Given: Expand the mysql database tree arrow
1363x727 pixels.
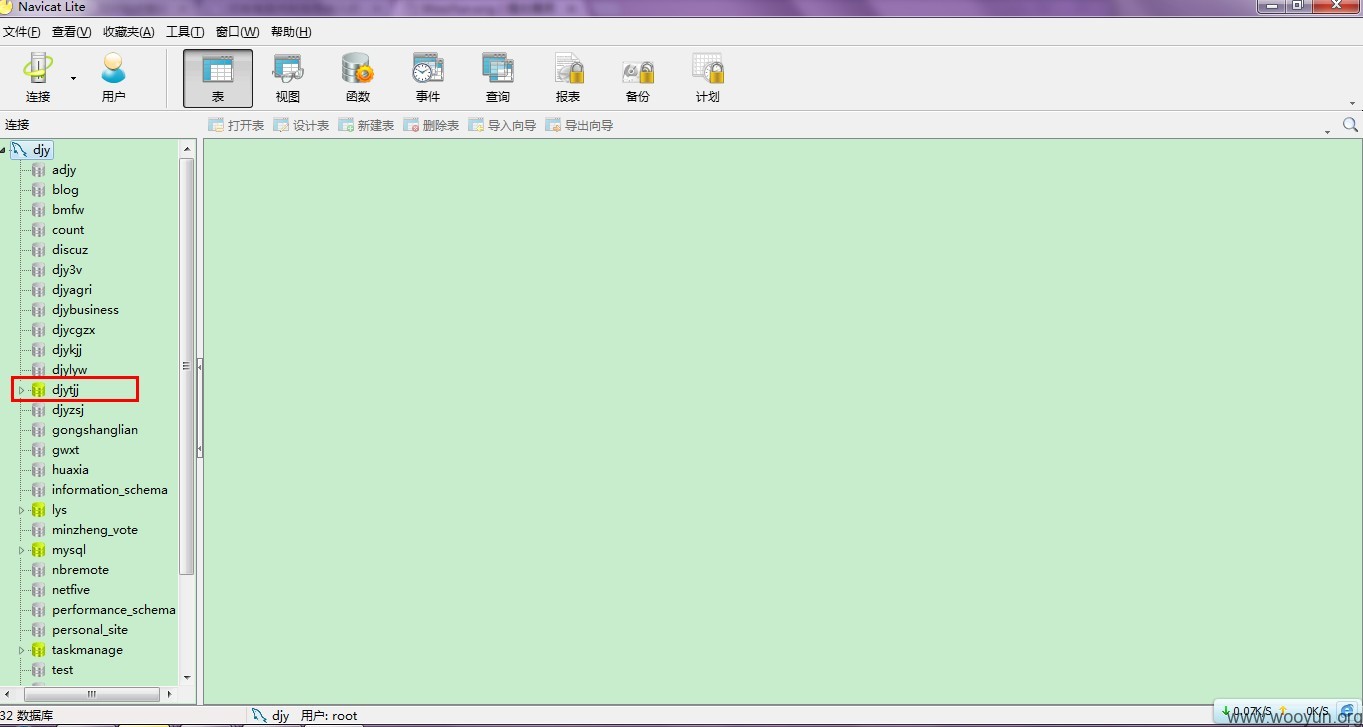Looking at the screenshot, I should [x=21, y=550].
